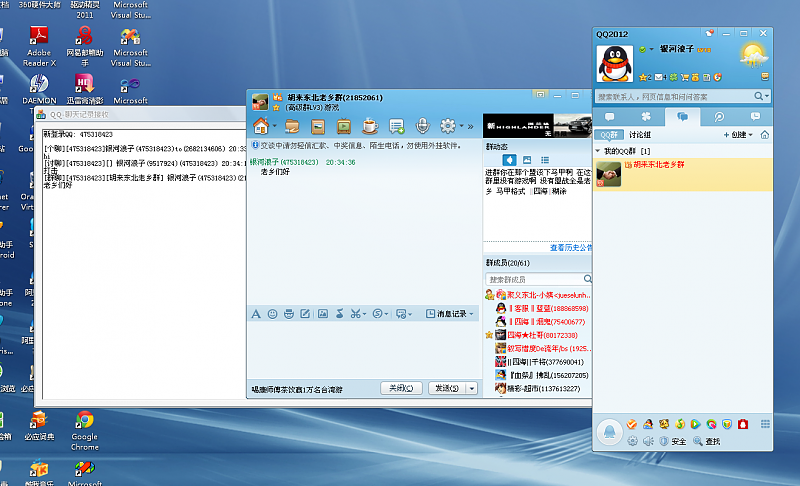The height and width of the screenshot is (486, 800).
Task: Open the QQ contacts chat-bubble tab
Action: [609, 117]
